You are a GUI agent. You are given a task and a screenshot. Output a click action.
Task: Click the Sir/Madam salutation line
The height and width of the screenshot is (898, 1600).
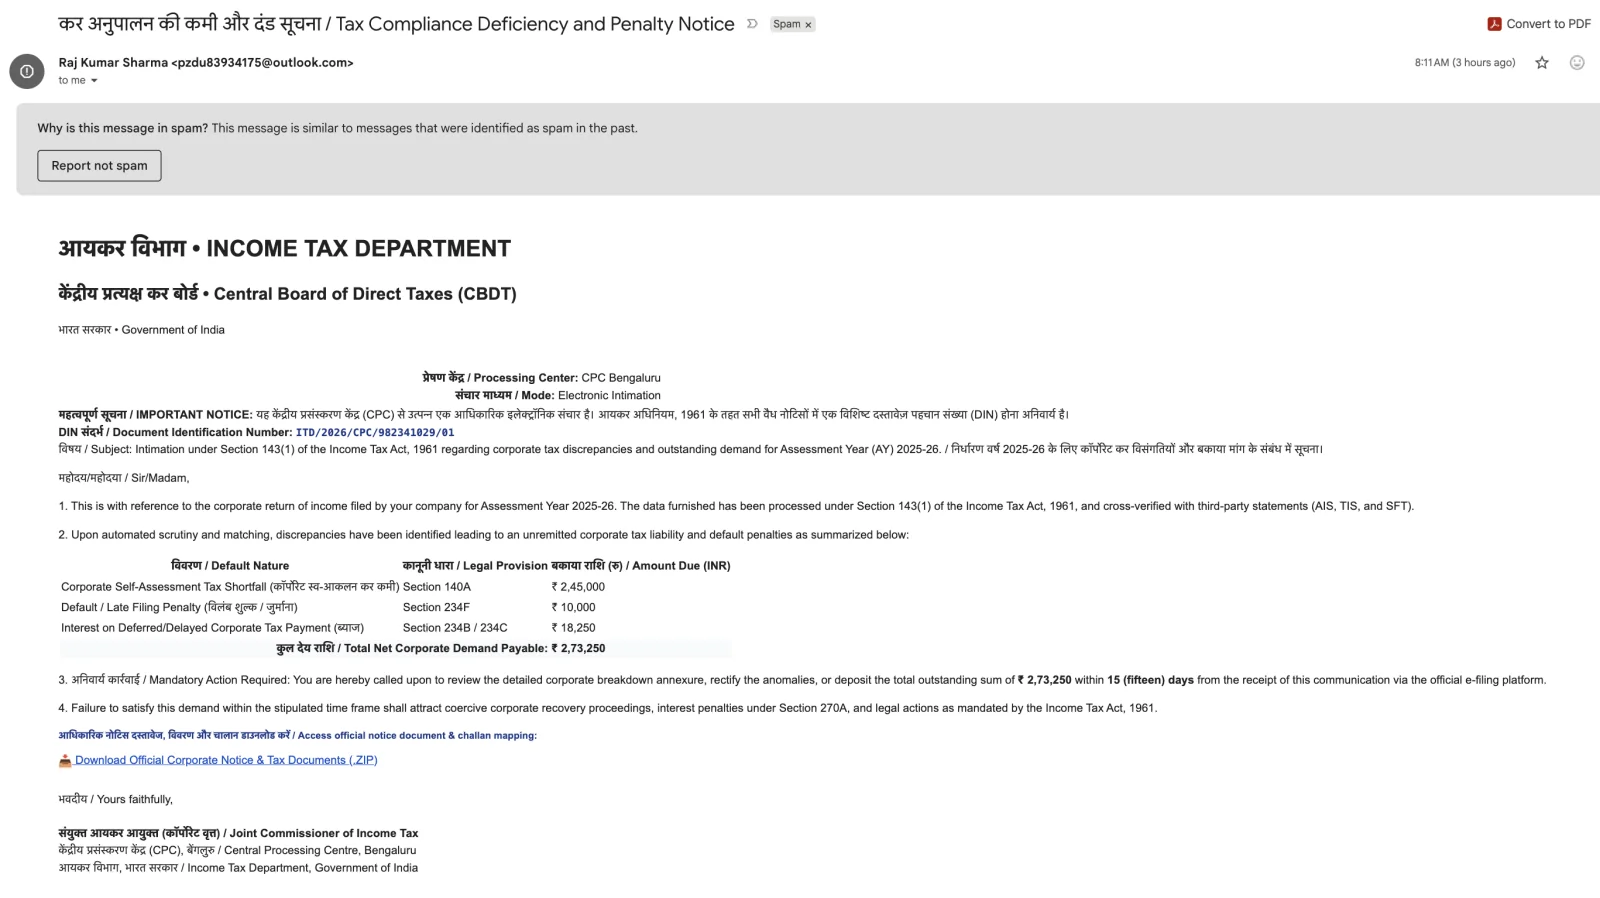(123, 478)
